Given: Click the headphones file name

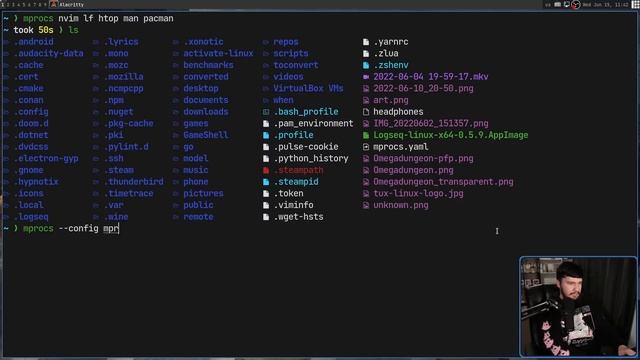Looking at the screenshot, I should click(x=398, y=112).
